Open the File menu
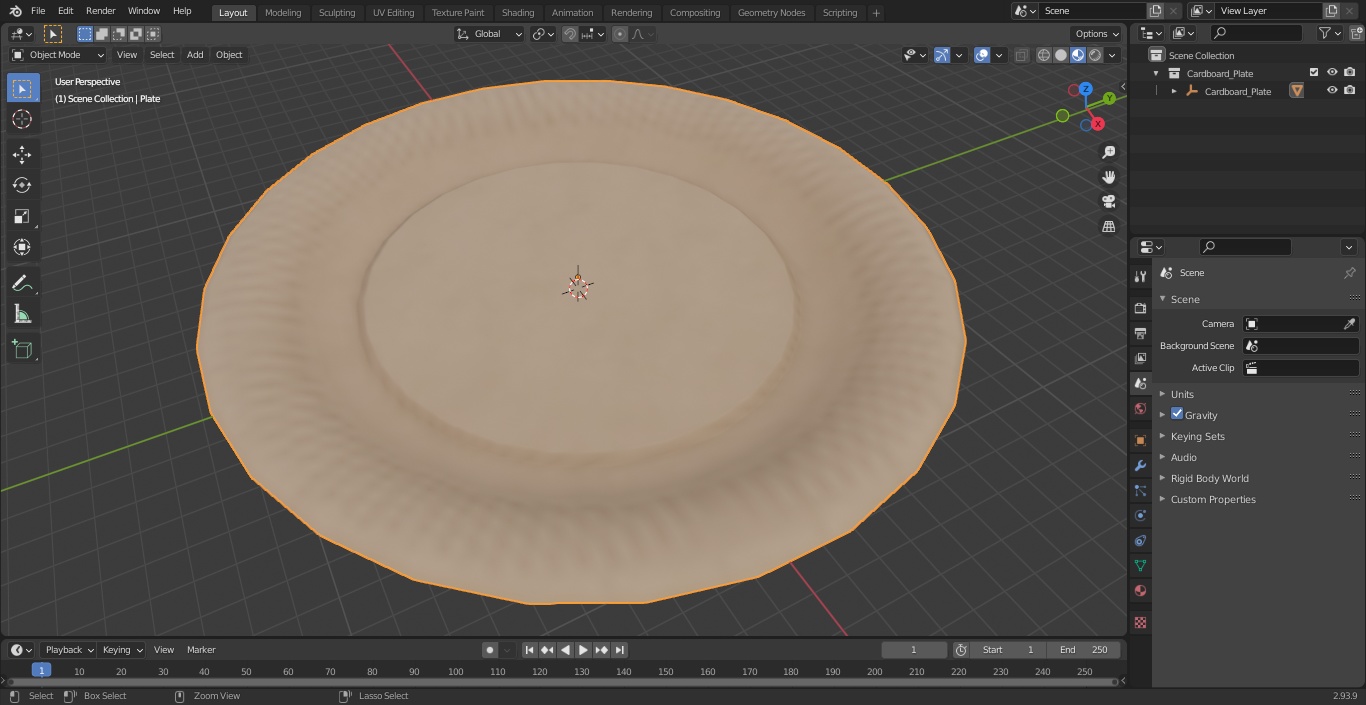The image size is (1366, 705). pyautogui.click(x=38, y=11)
